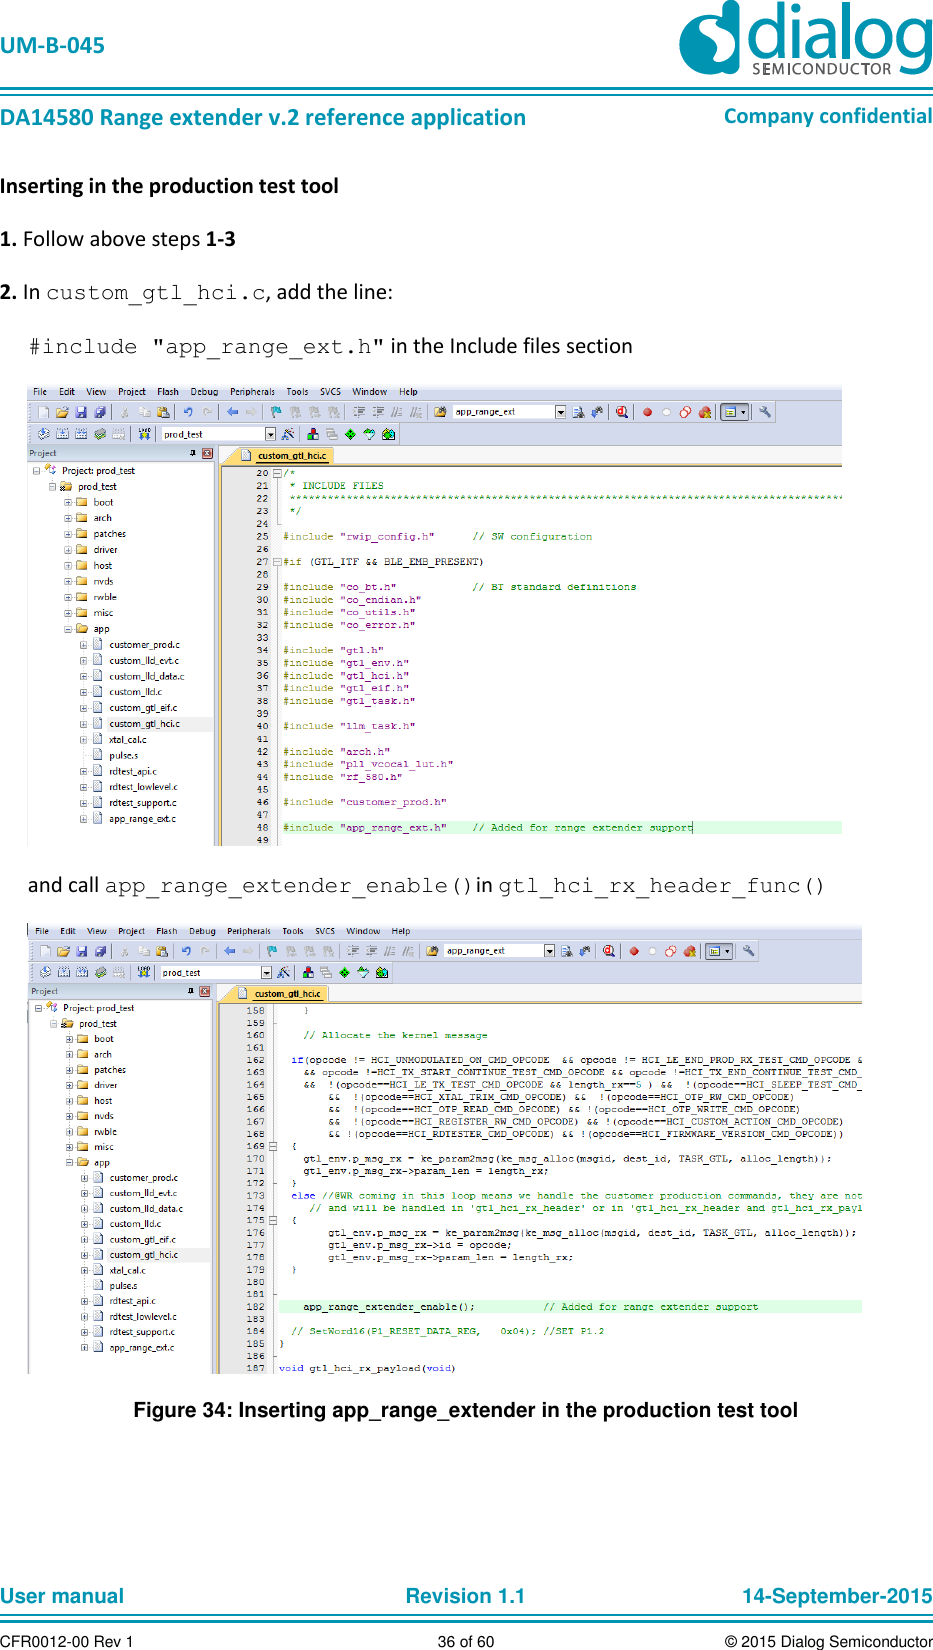
Task: Select app_range_ext.c in lower screenshot tree
Action: pos(141,1348)
